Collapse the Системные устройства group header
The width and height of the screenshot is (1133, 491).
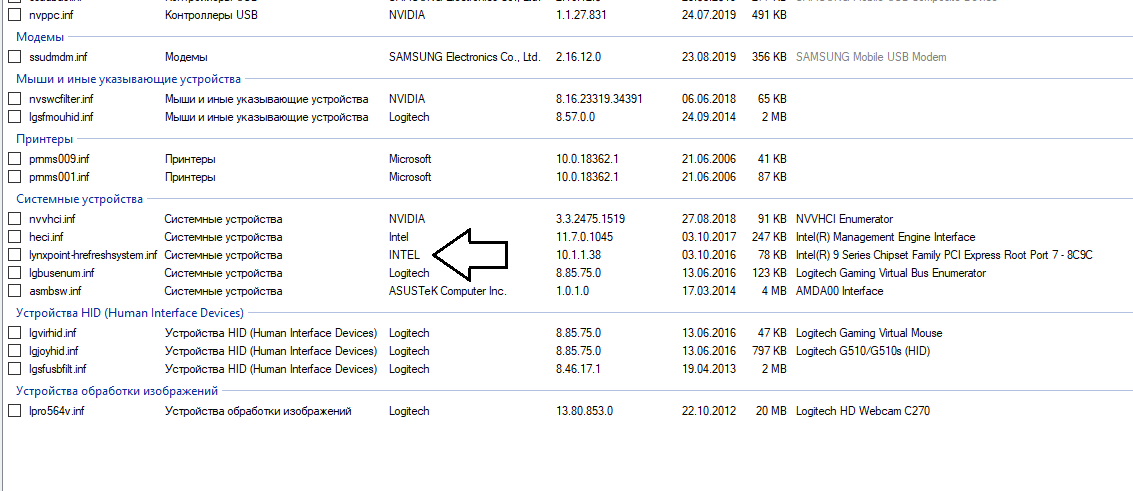[79, 199]
